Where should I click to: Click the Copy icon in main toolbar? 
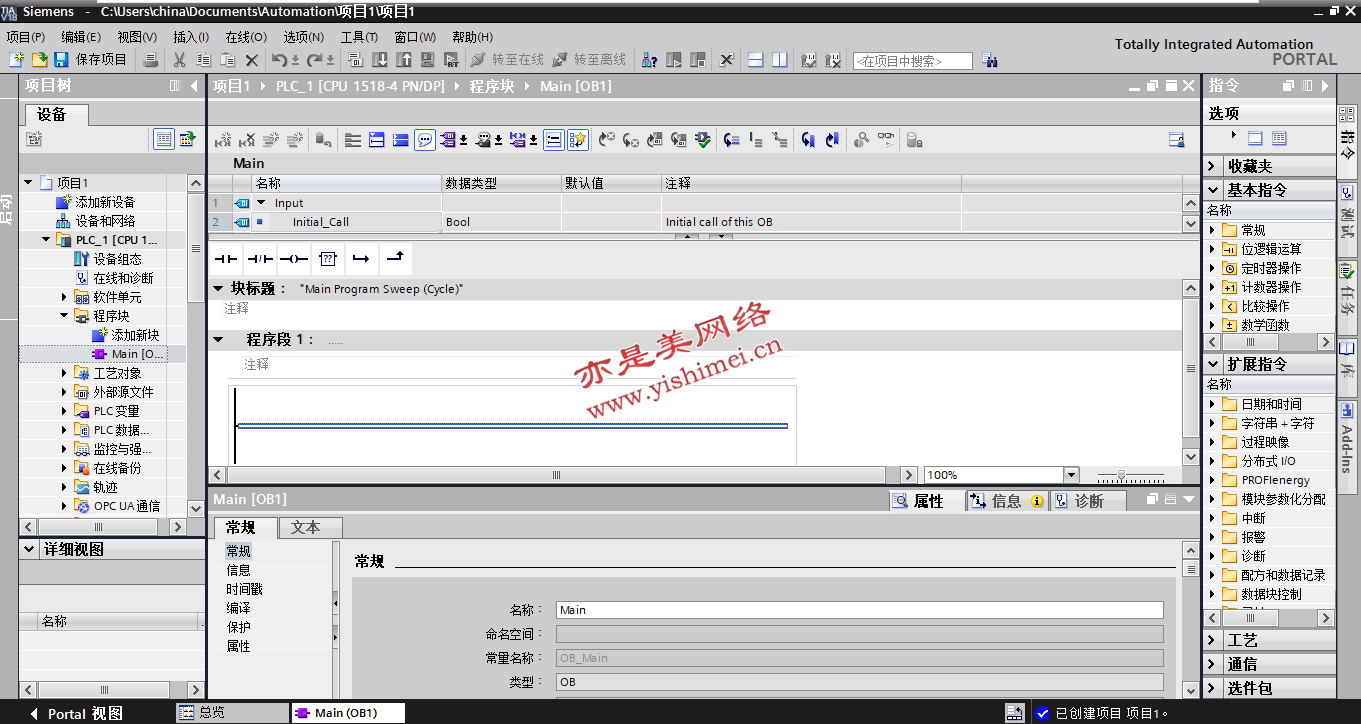coord(204,60)
